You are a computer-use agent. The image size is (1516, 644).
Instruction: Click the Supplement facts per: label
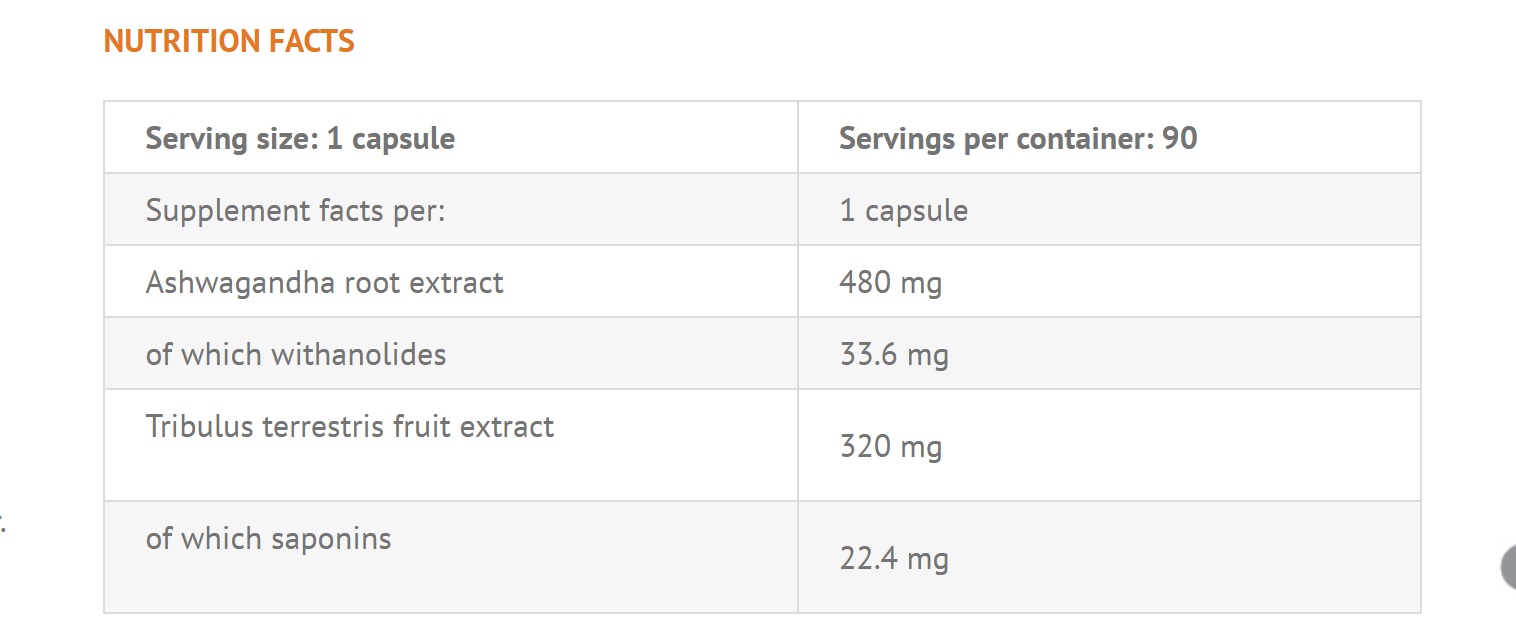295,210
